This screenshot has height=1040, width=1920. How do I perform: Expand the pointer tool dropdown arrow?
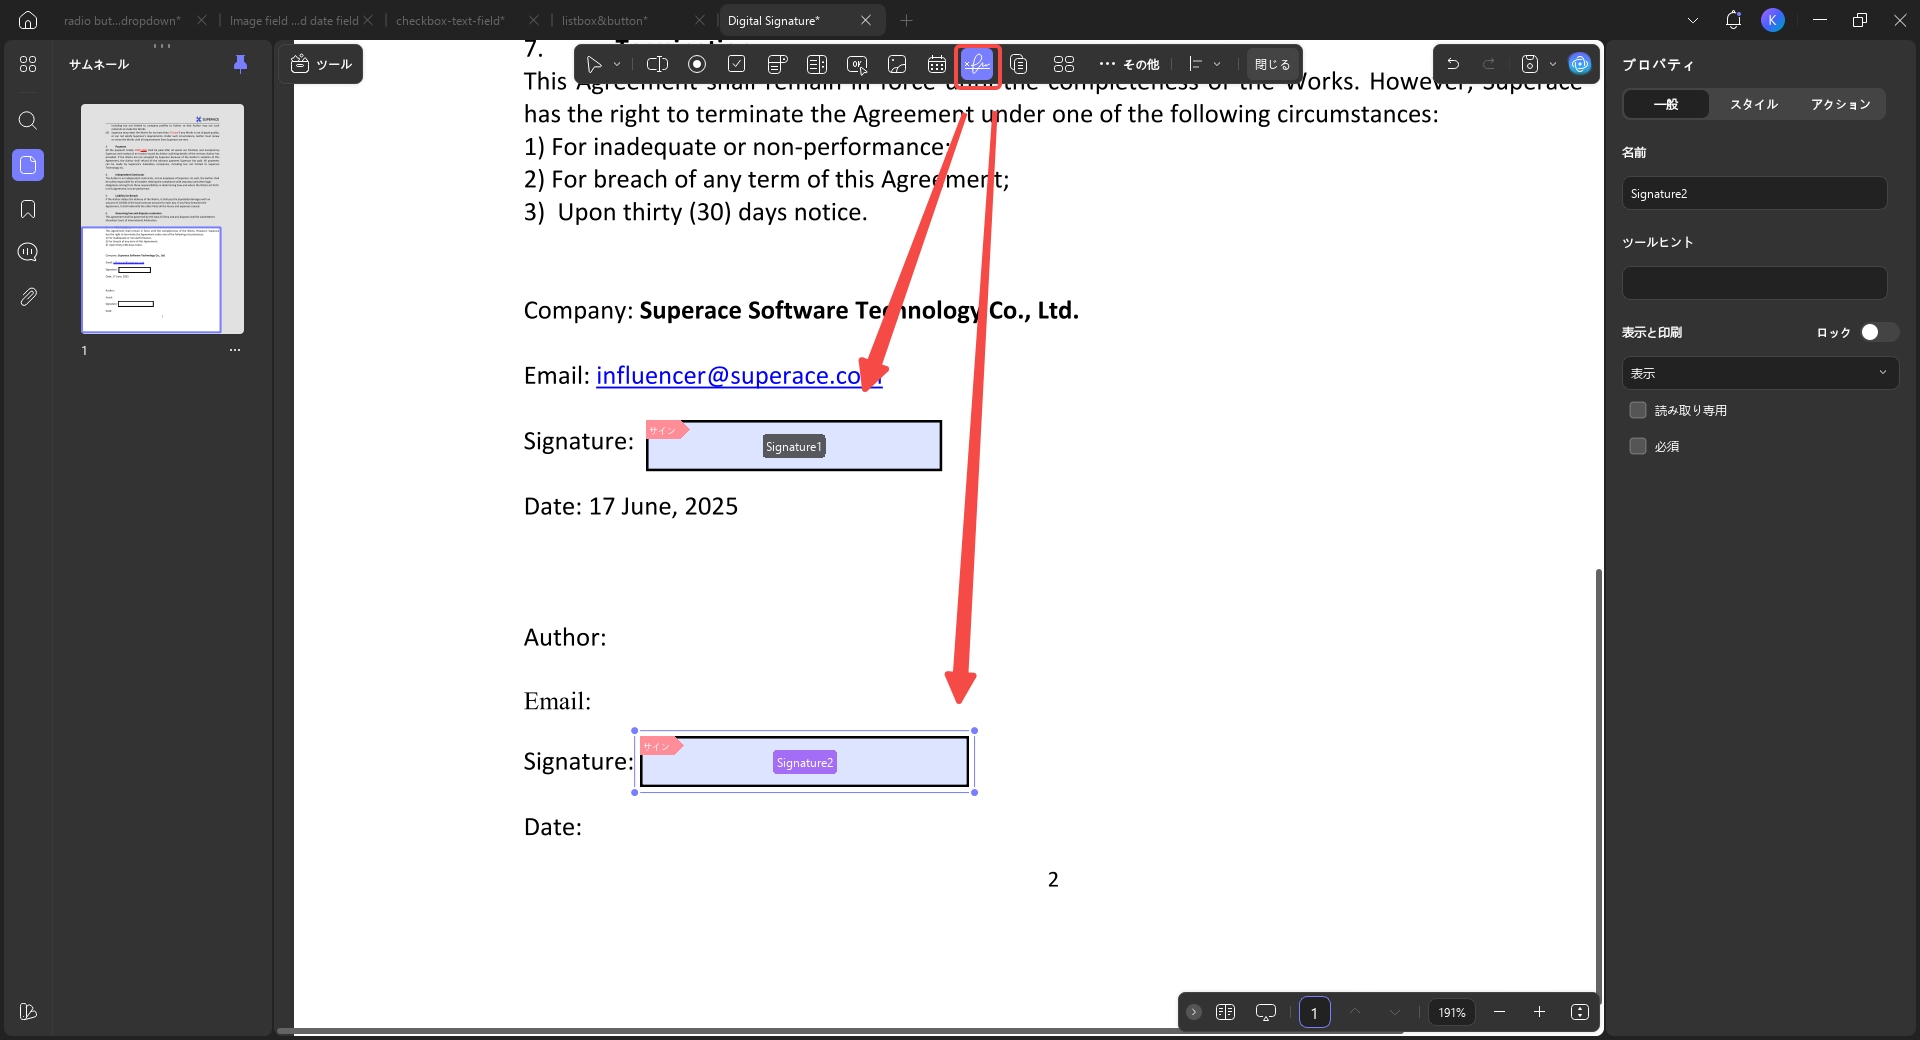point(617,64)
